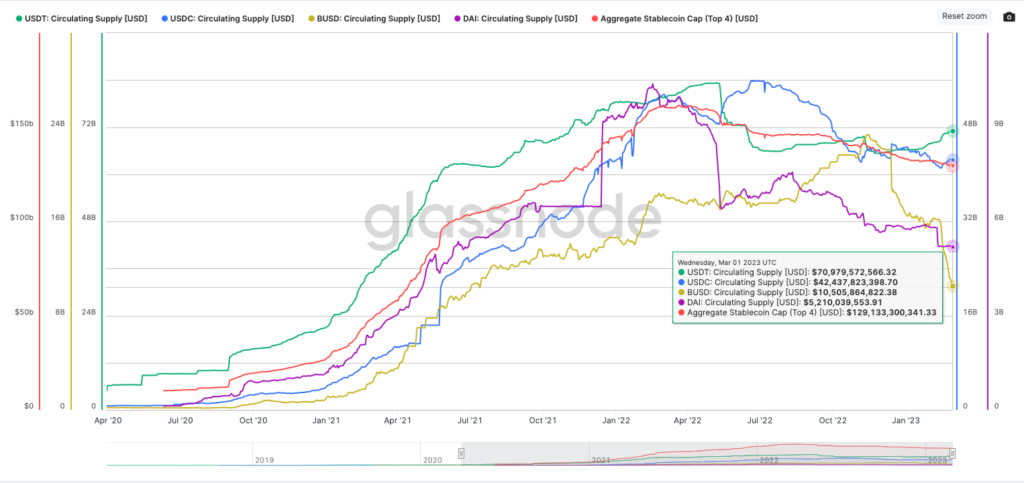Click the green USDT legend dot
Screen dimensions: 1024x483
click(19, 18)
